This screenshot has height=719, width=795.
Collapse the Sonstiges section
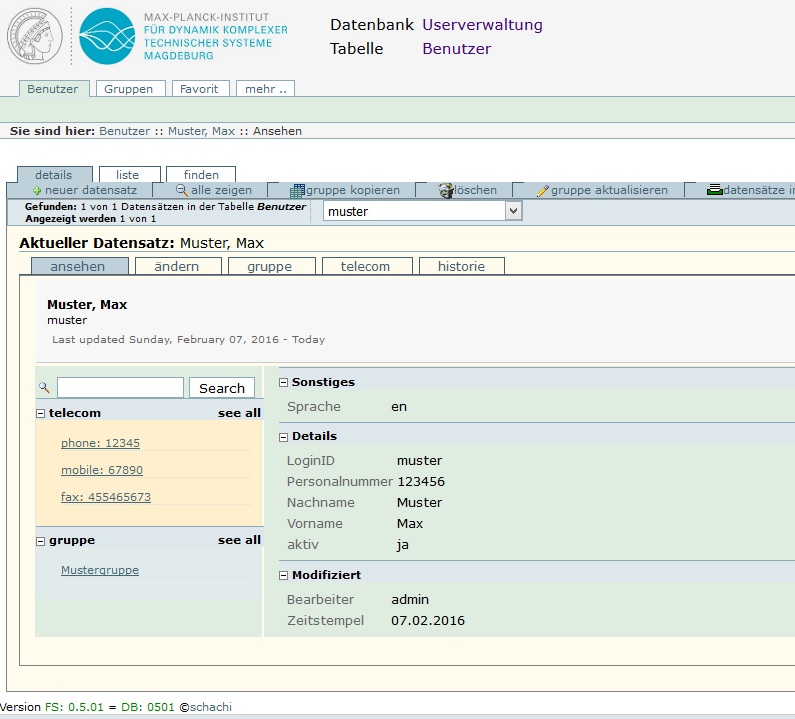tap(283, 382)
